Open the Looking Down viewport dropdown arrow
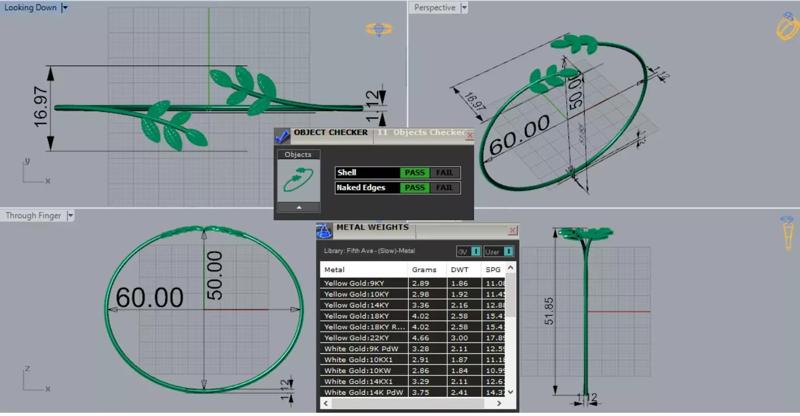The image size is (800, 416). (x=64, y=8)
